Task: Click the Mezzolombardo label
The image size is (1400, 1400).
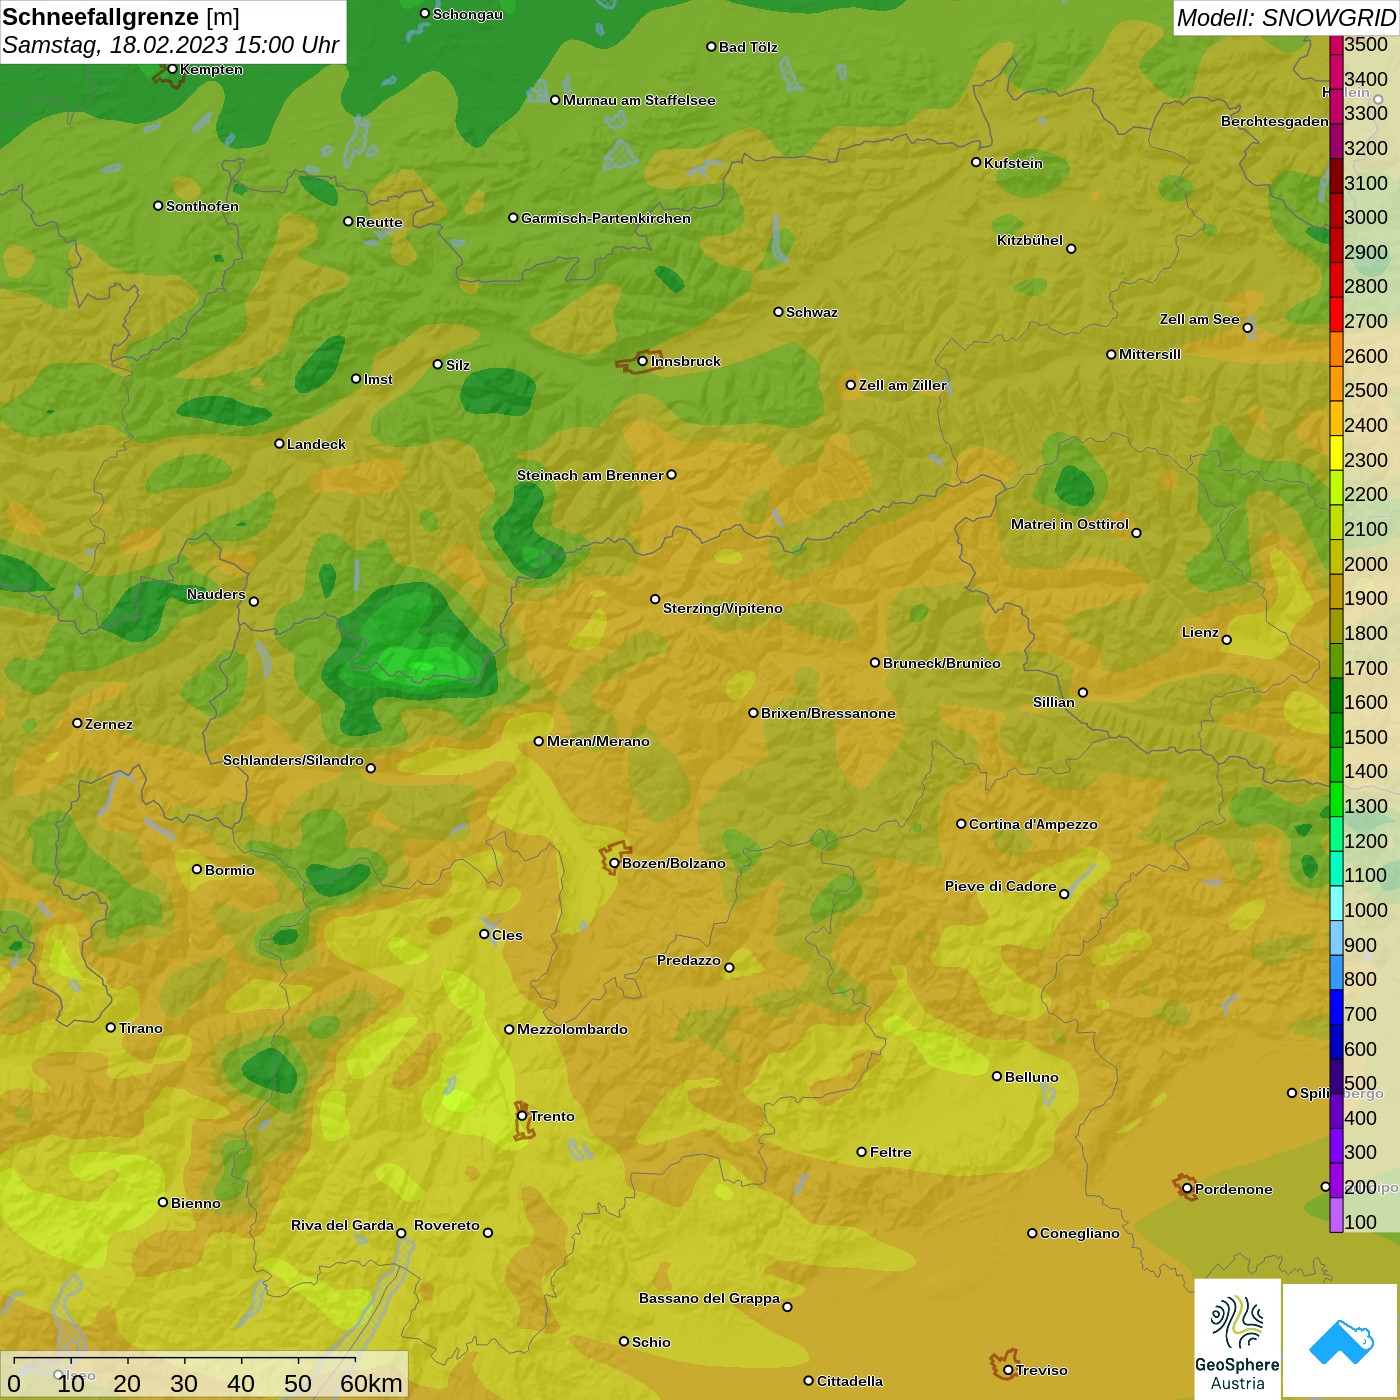Action: click(x=572, y=1029)
